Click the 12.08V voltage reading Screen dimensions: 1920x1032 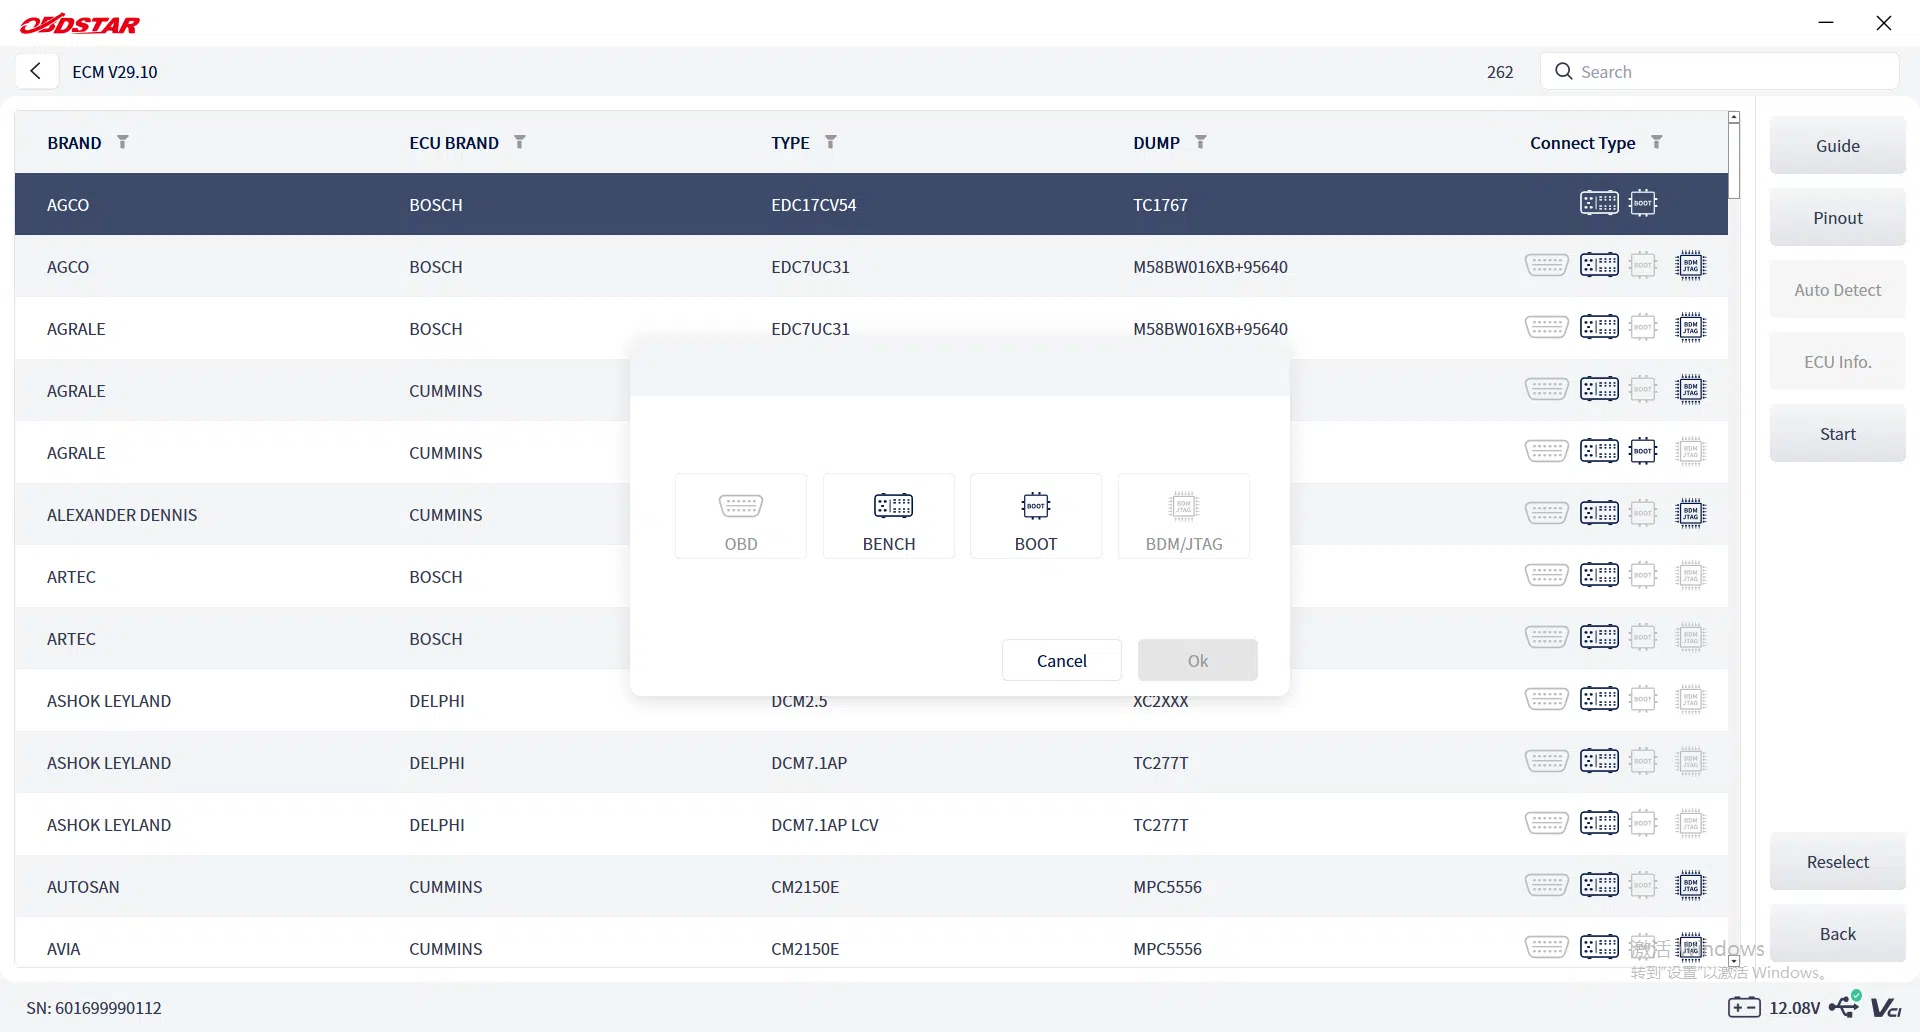coord(1794,1008)
